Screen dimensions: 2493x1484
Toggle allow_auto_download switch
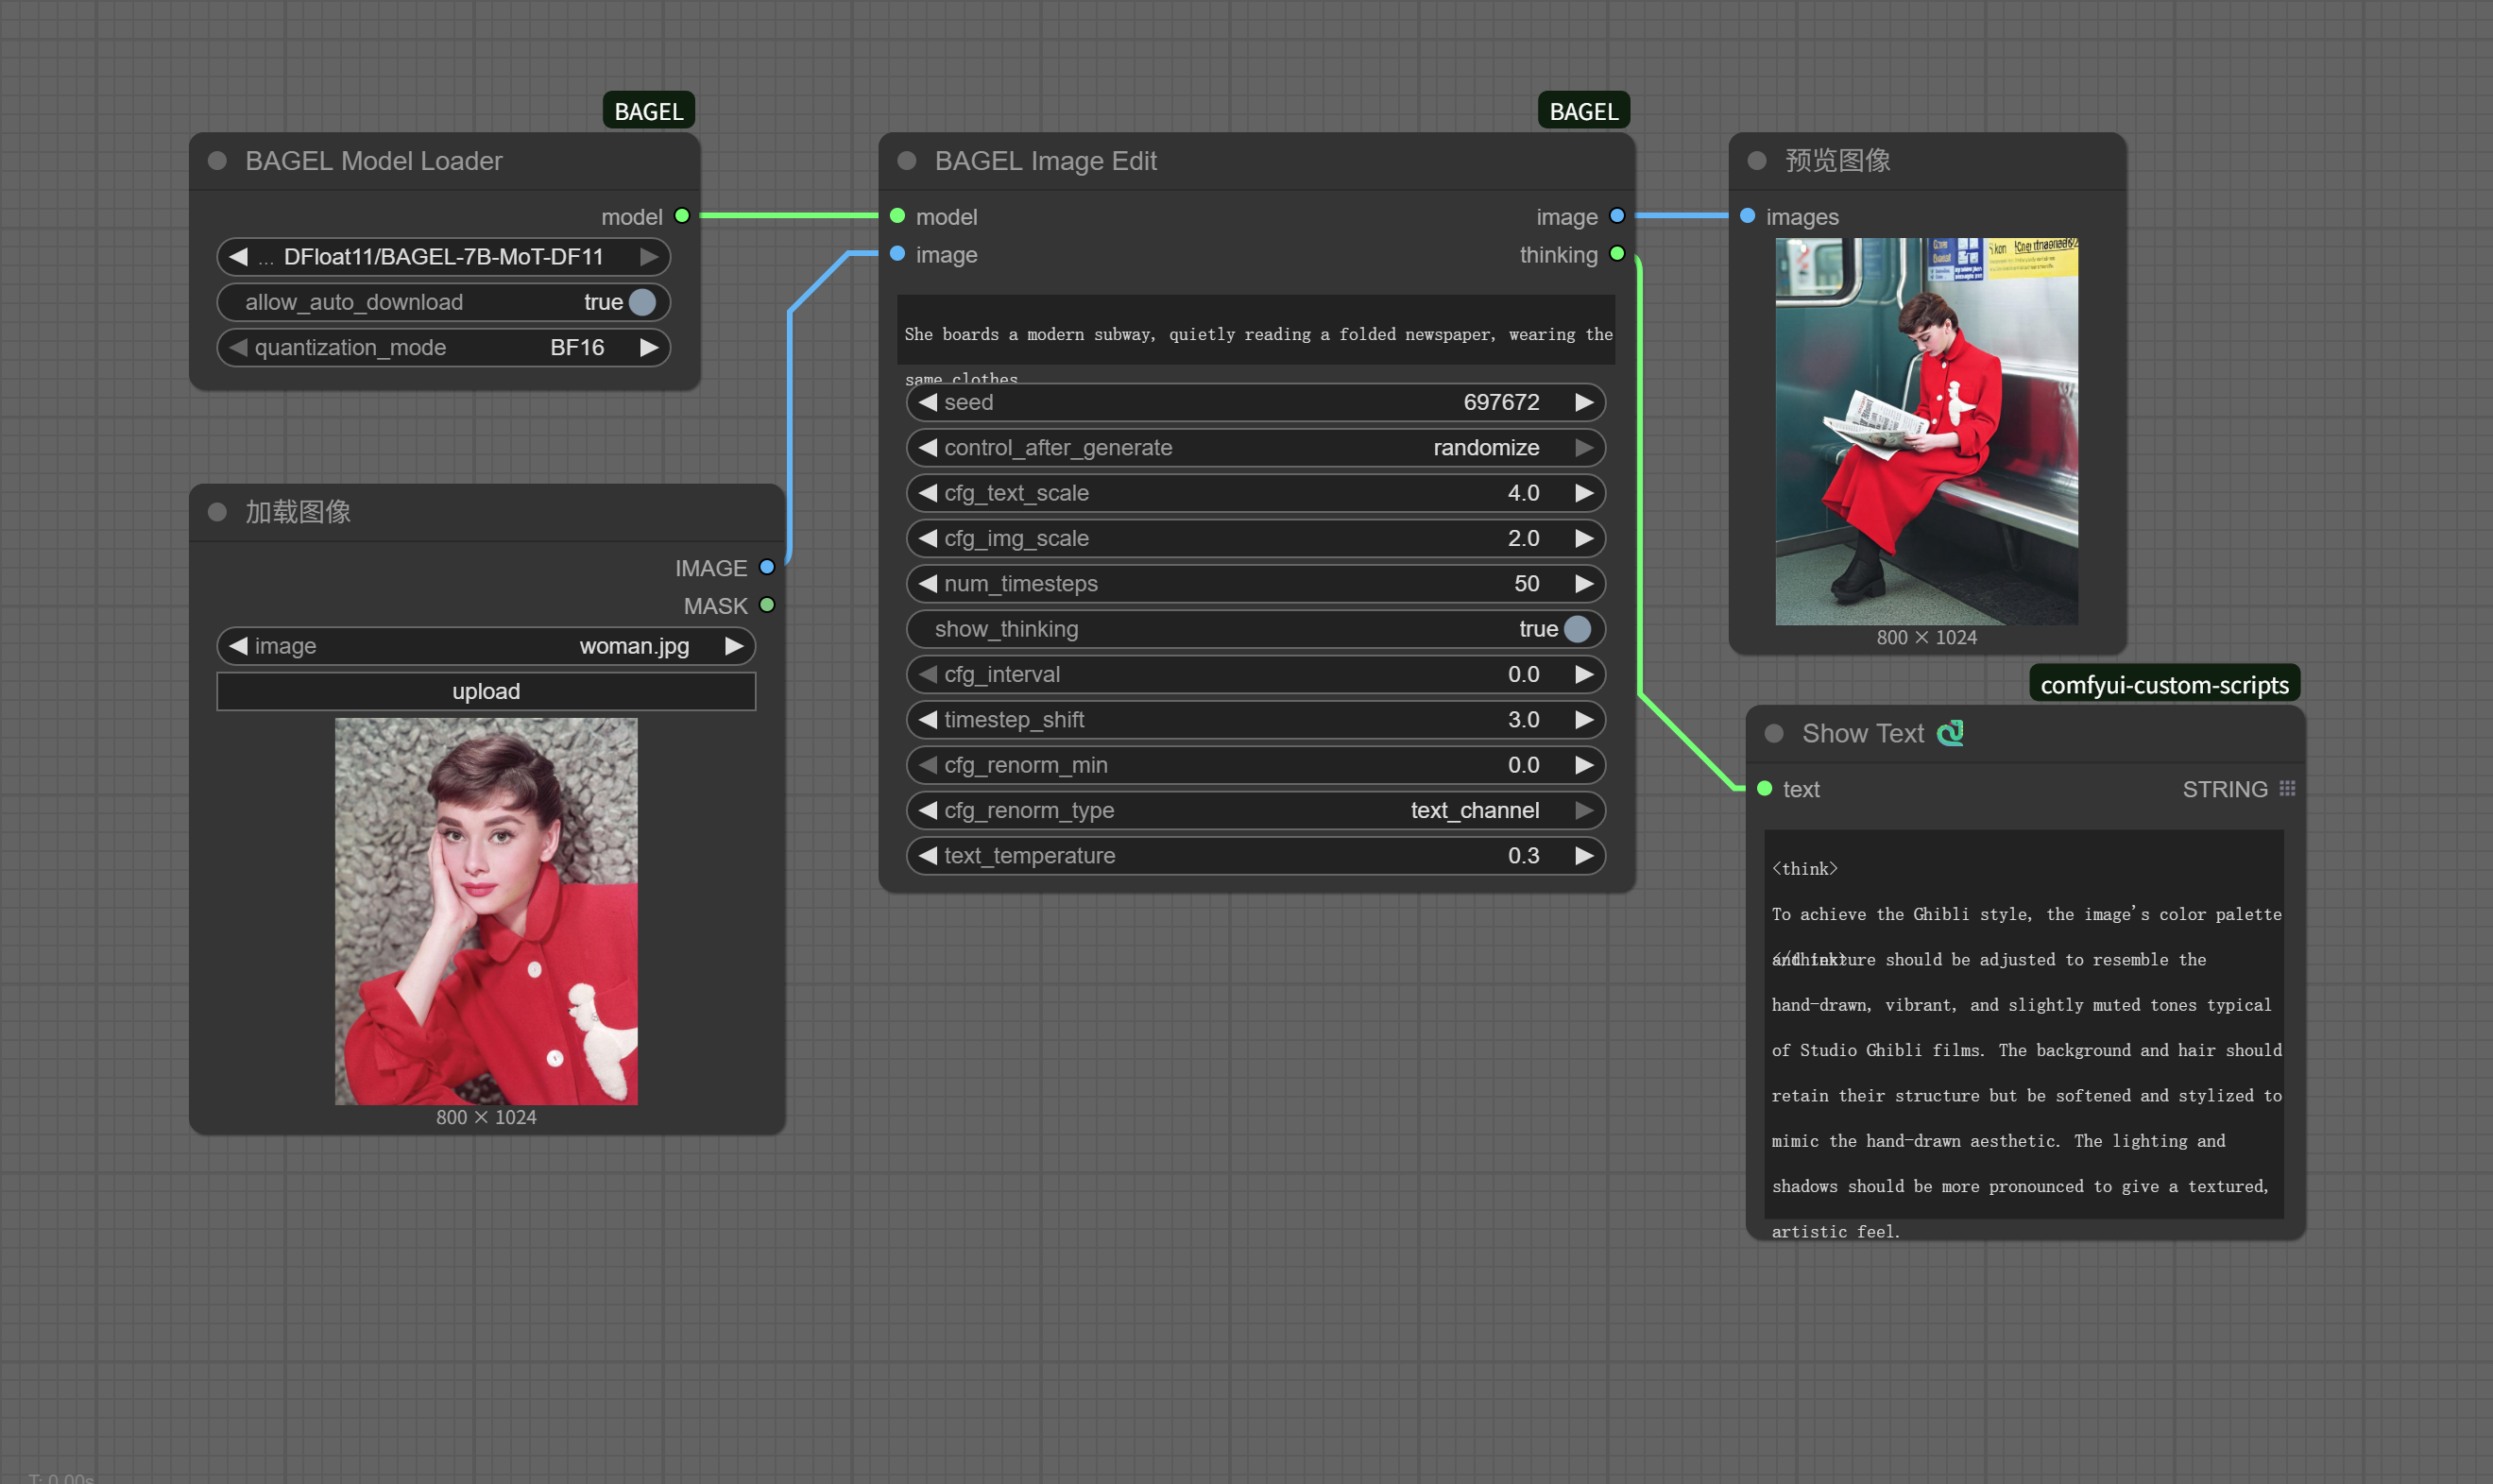[x=642, y=302]
